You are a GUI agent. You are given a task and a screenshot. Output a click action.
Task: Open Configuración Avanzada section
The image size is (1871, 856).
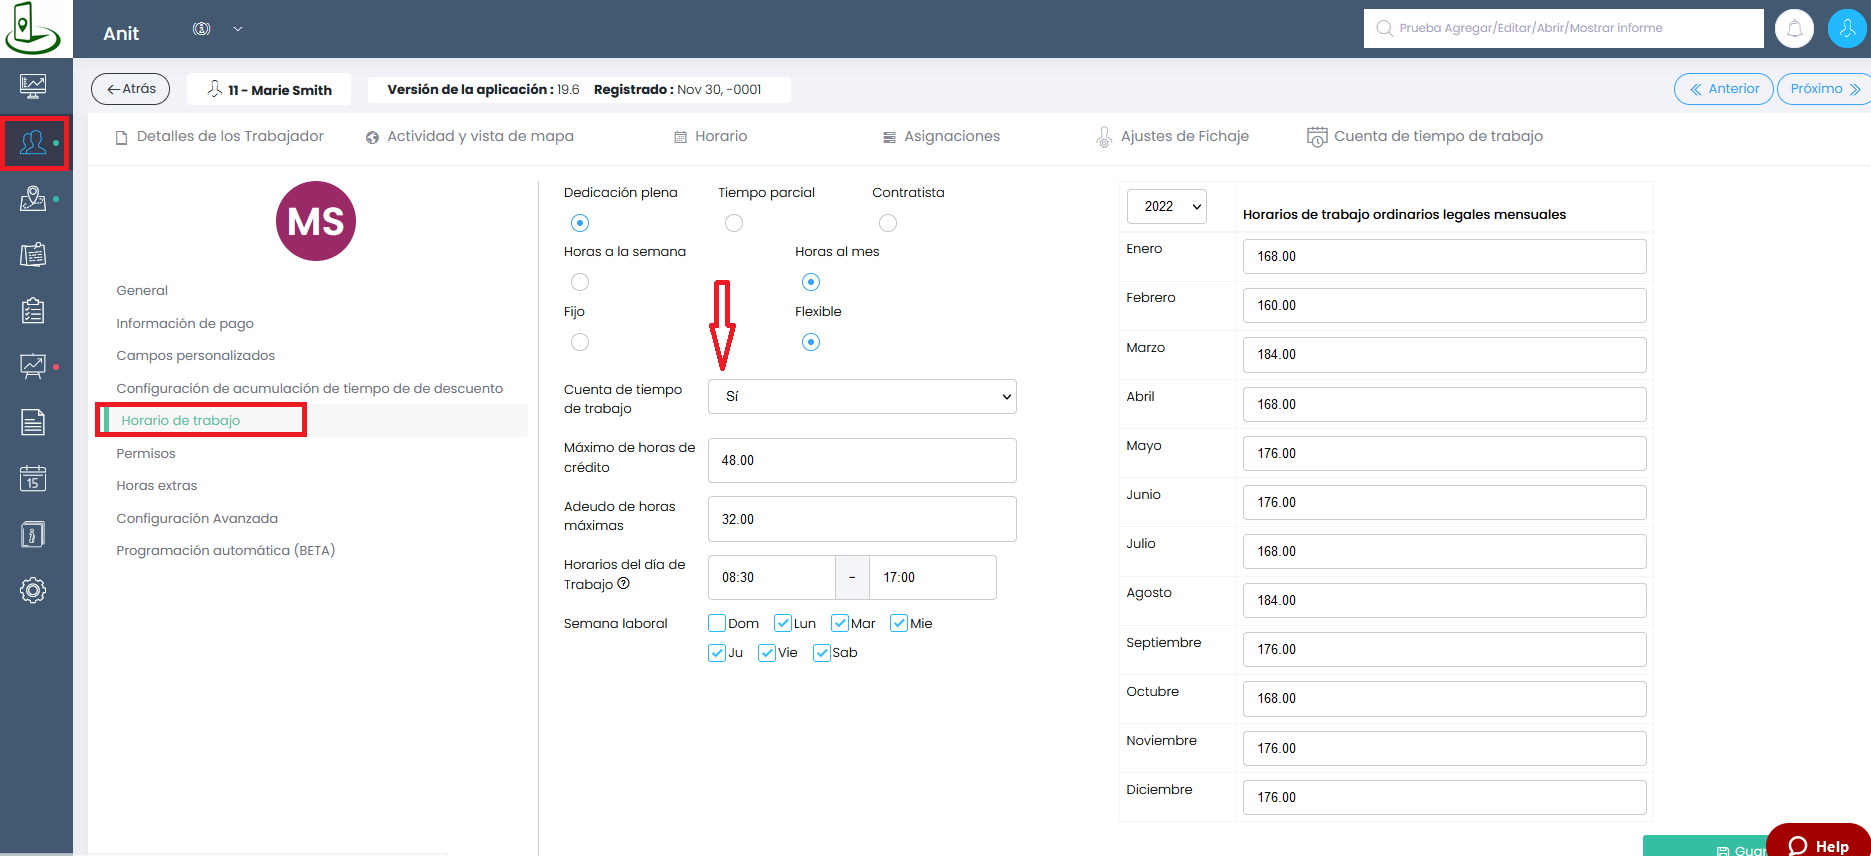197,518
